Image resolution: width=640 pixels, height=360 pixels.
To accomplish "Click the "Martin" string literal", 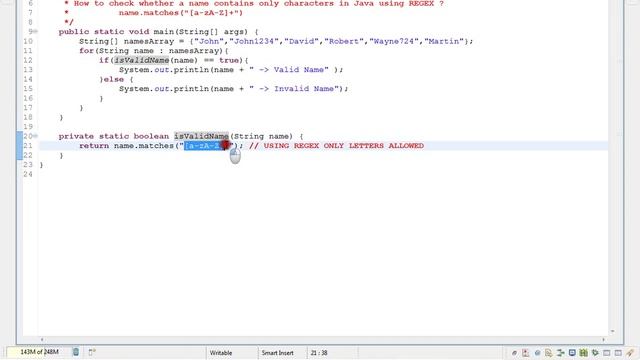I will tap(444, 41).
